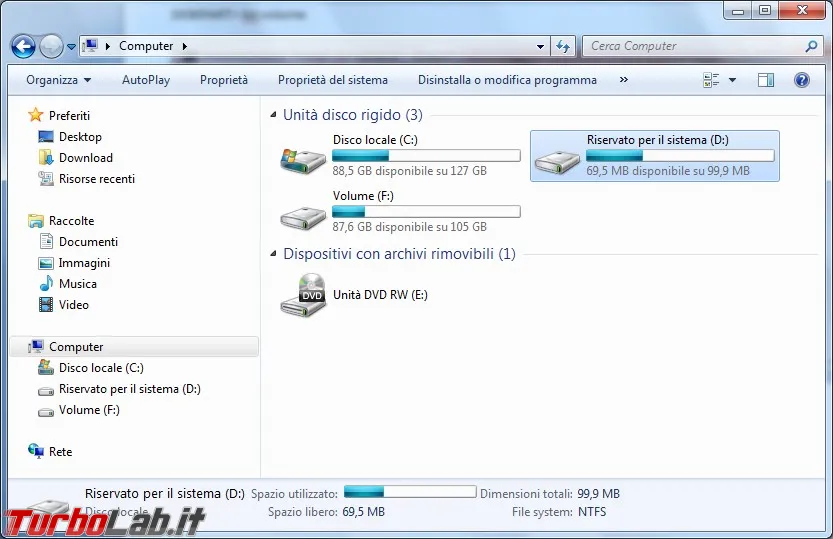
Task: Select Preferiti in the navigation pane
Action: (69, 115)
